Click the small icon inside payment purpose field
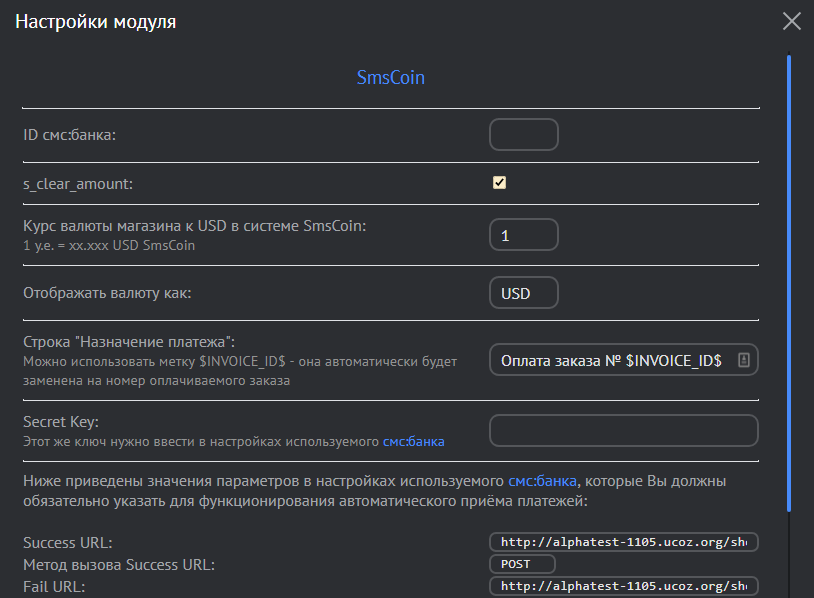Screen dimensions: 814x598 click(743, 361)
